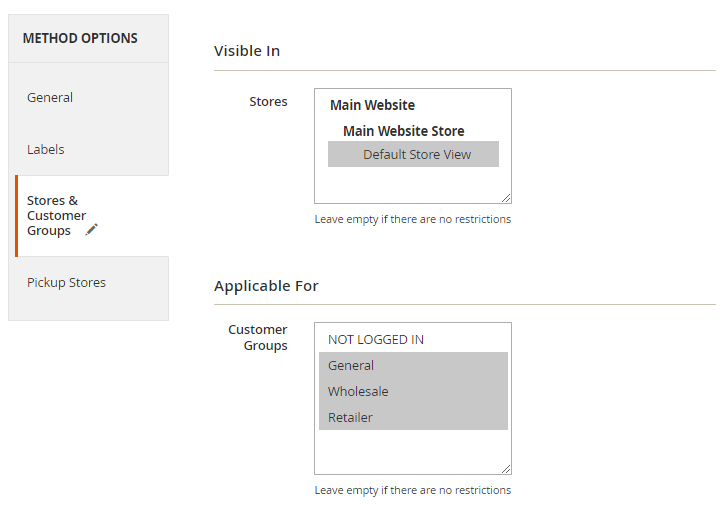Viewport: 725px width, 508px height.
Task: Select the General customer group option
Action: tap(351, 366)
